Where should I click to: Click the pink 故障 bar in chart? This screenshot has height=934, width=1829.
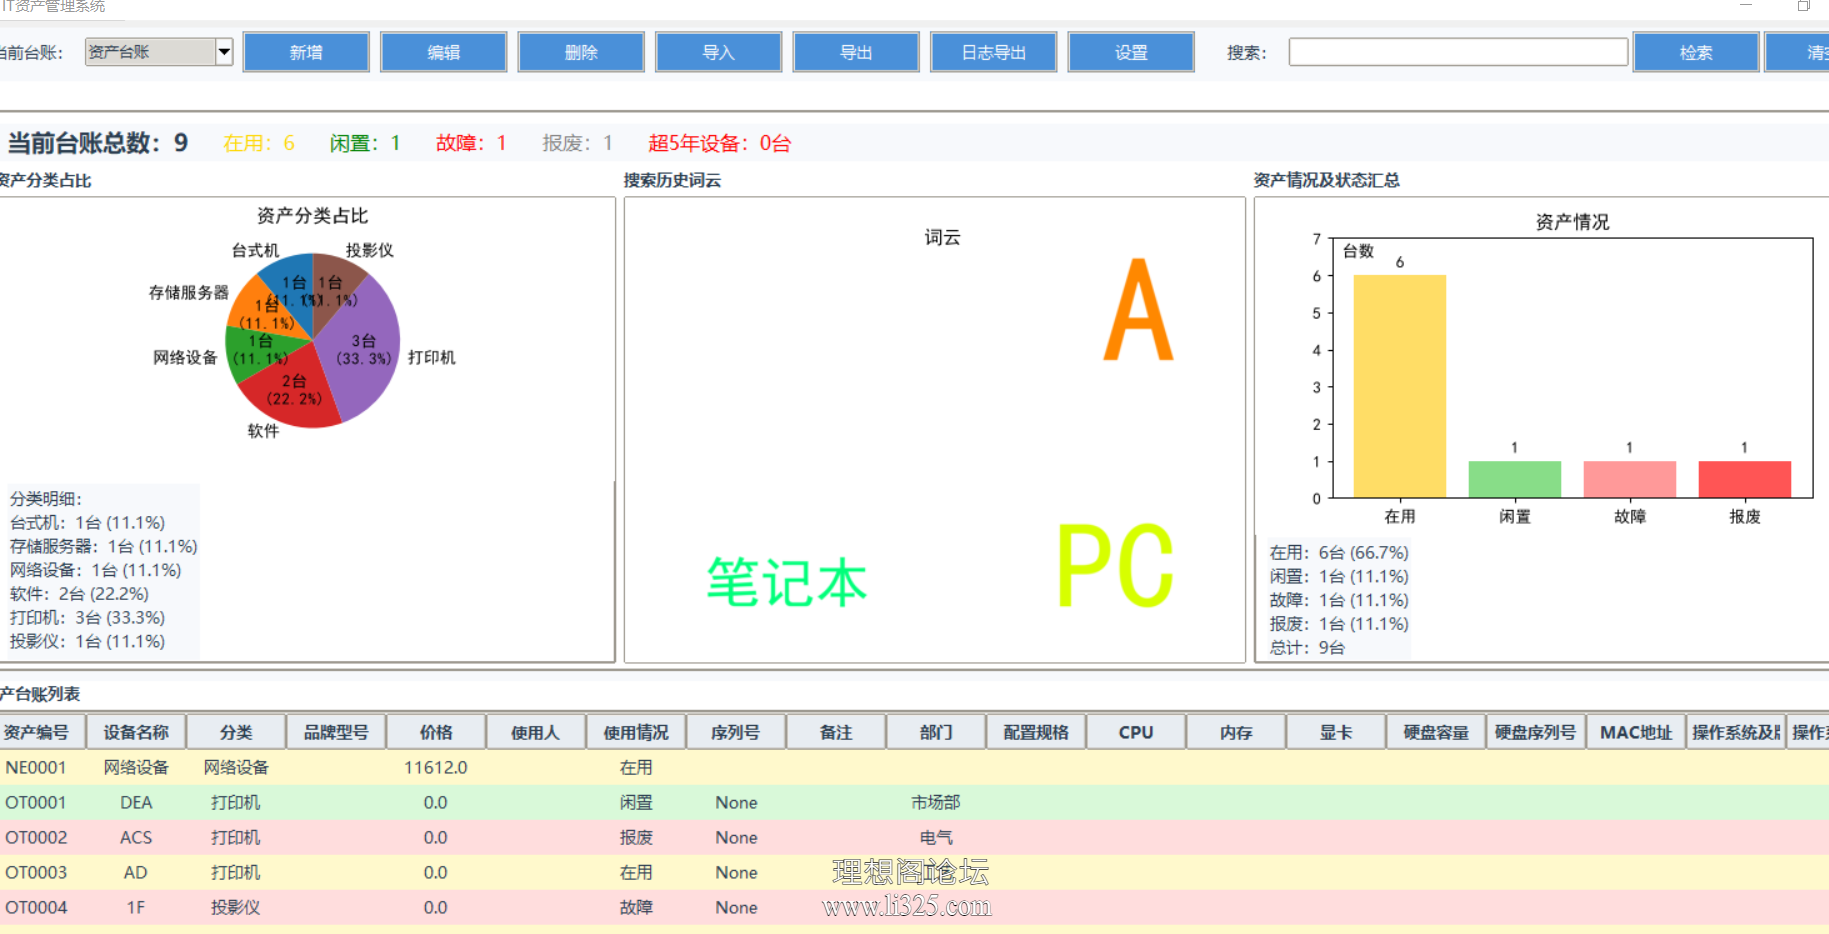click(1630, 479)
